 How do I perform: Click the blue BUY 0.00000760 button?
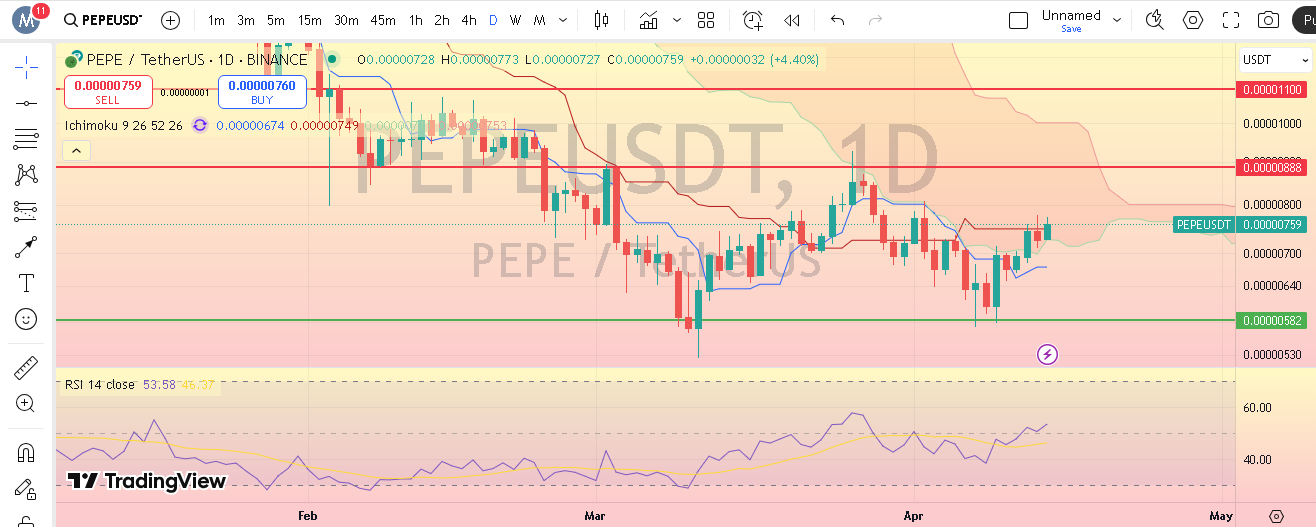tap(262, 92)
